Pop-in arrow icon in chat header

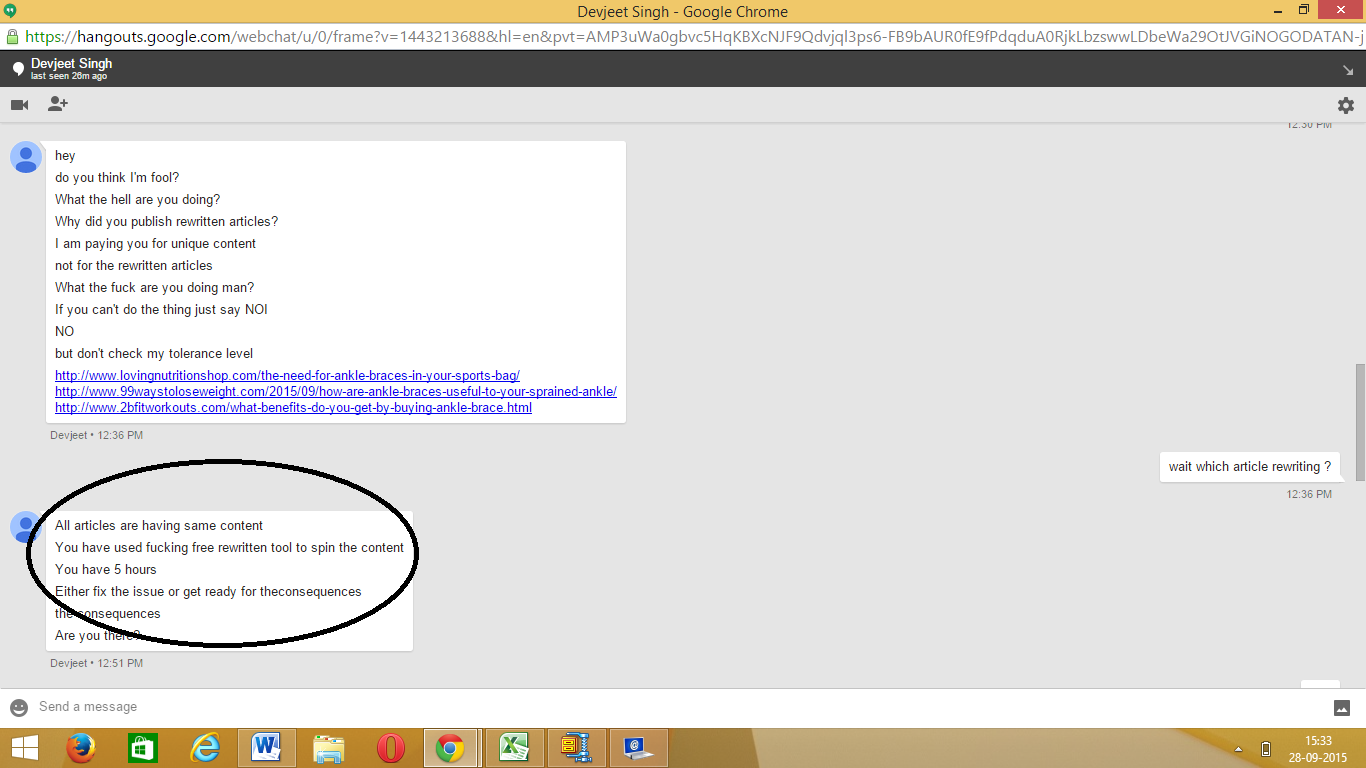click(x=1347, y=70)
